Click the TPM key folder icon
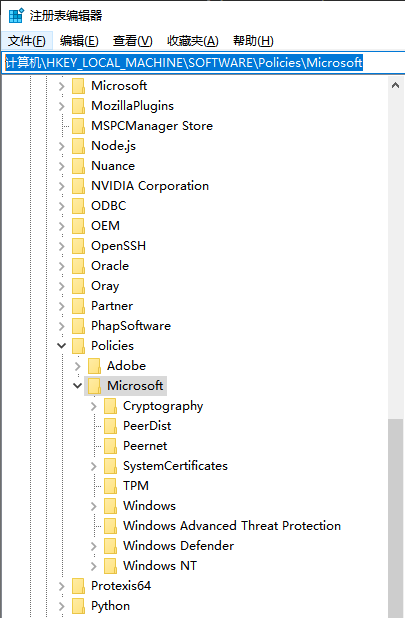Screen dimensions: 405x618 tap(110, 486)
